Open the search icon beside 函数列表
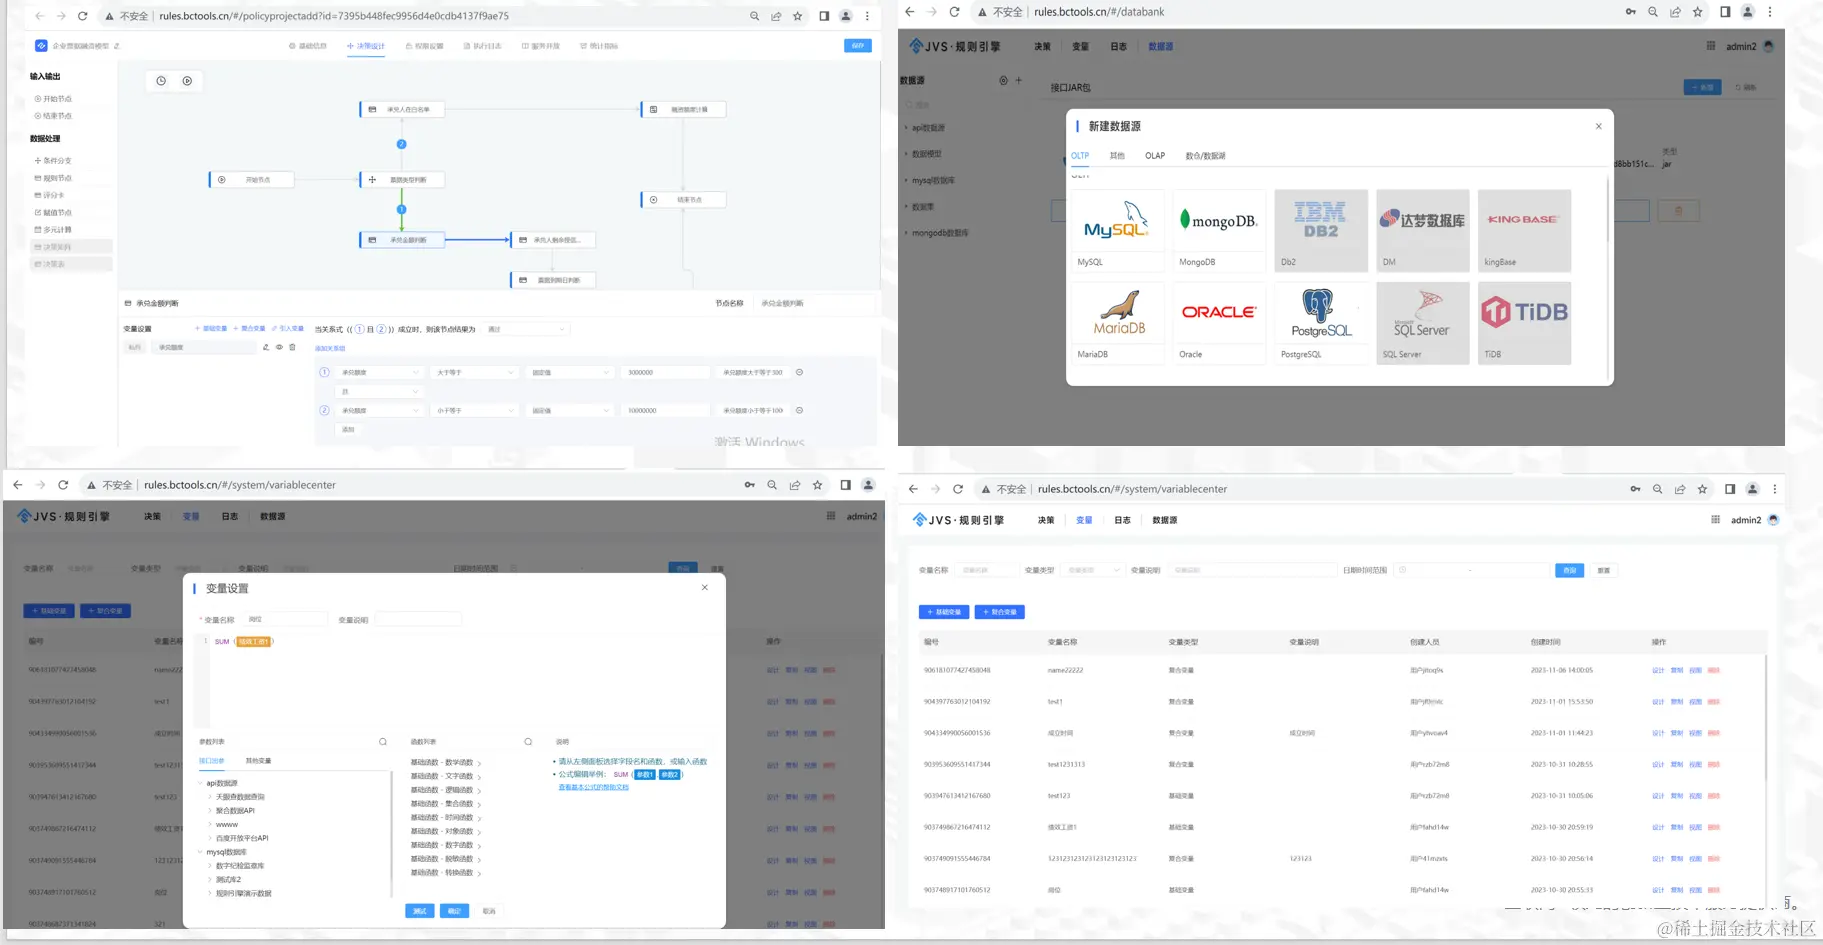The image size is (1823, 945). pos(528,742)
